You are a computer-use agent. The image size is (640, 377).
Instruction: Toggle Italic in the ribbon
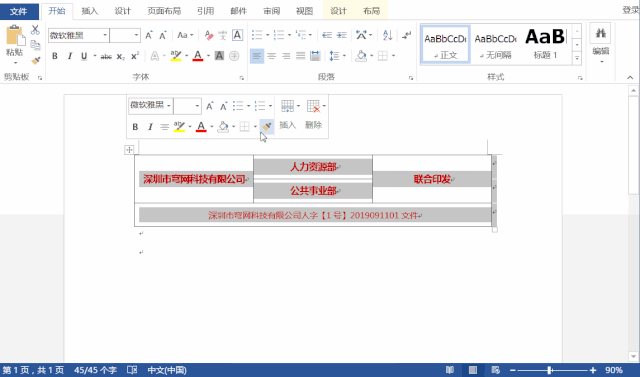coord(70,56)
